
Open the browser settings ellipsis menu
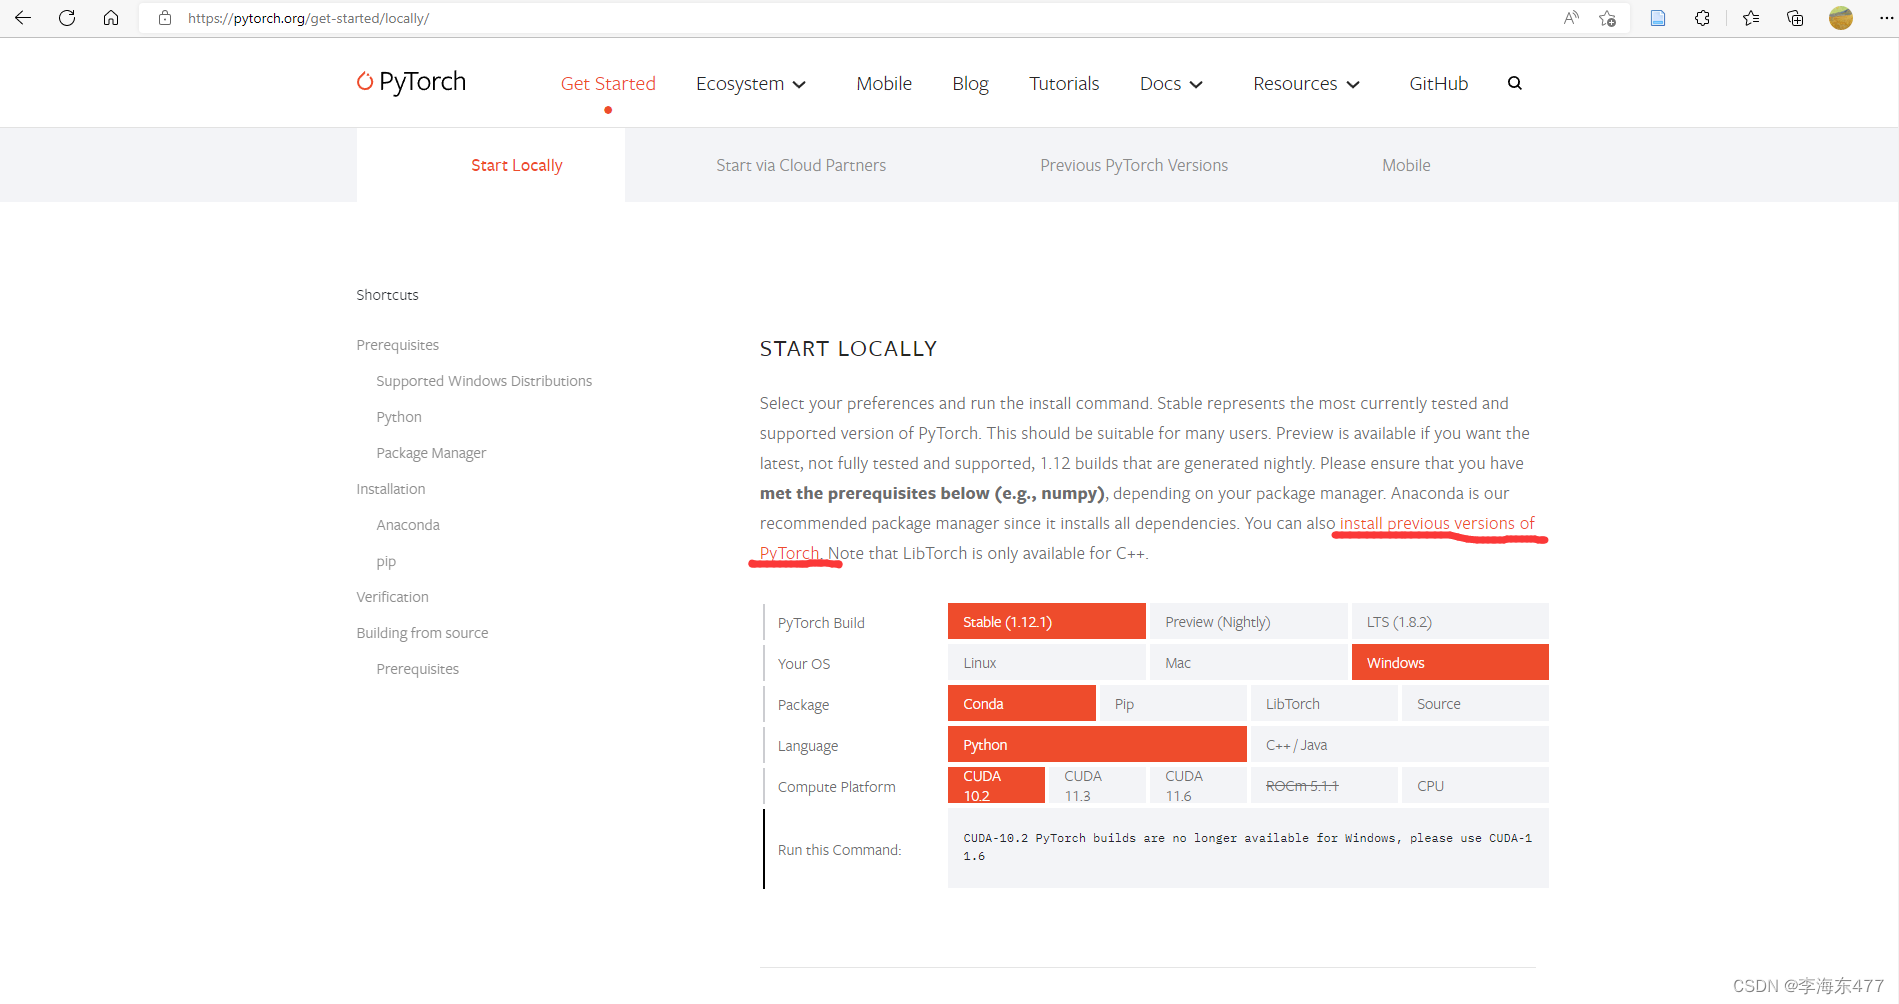(x=1886, y=18)
